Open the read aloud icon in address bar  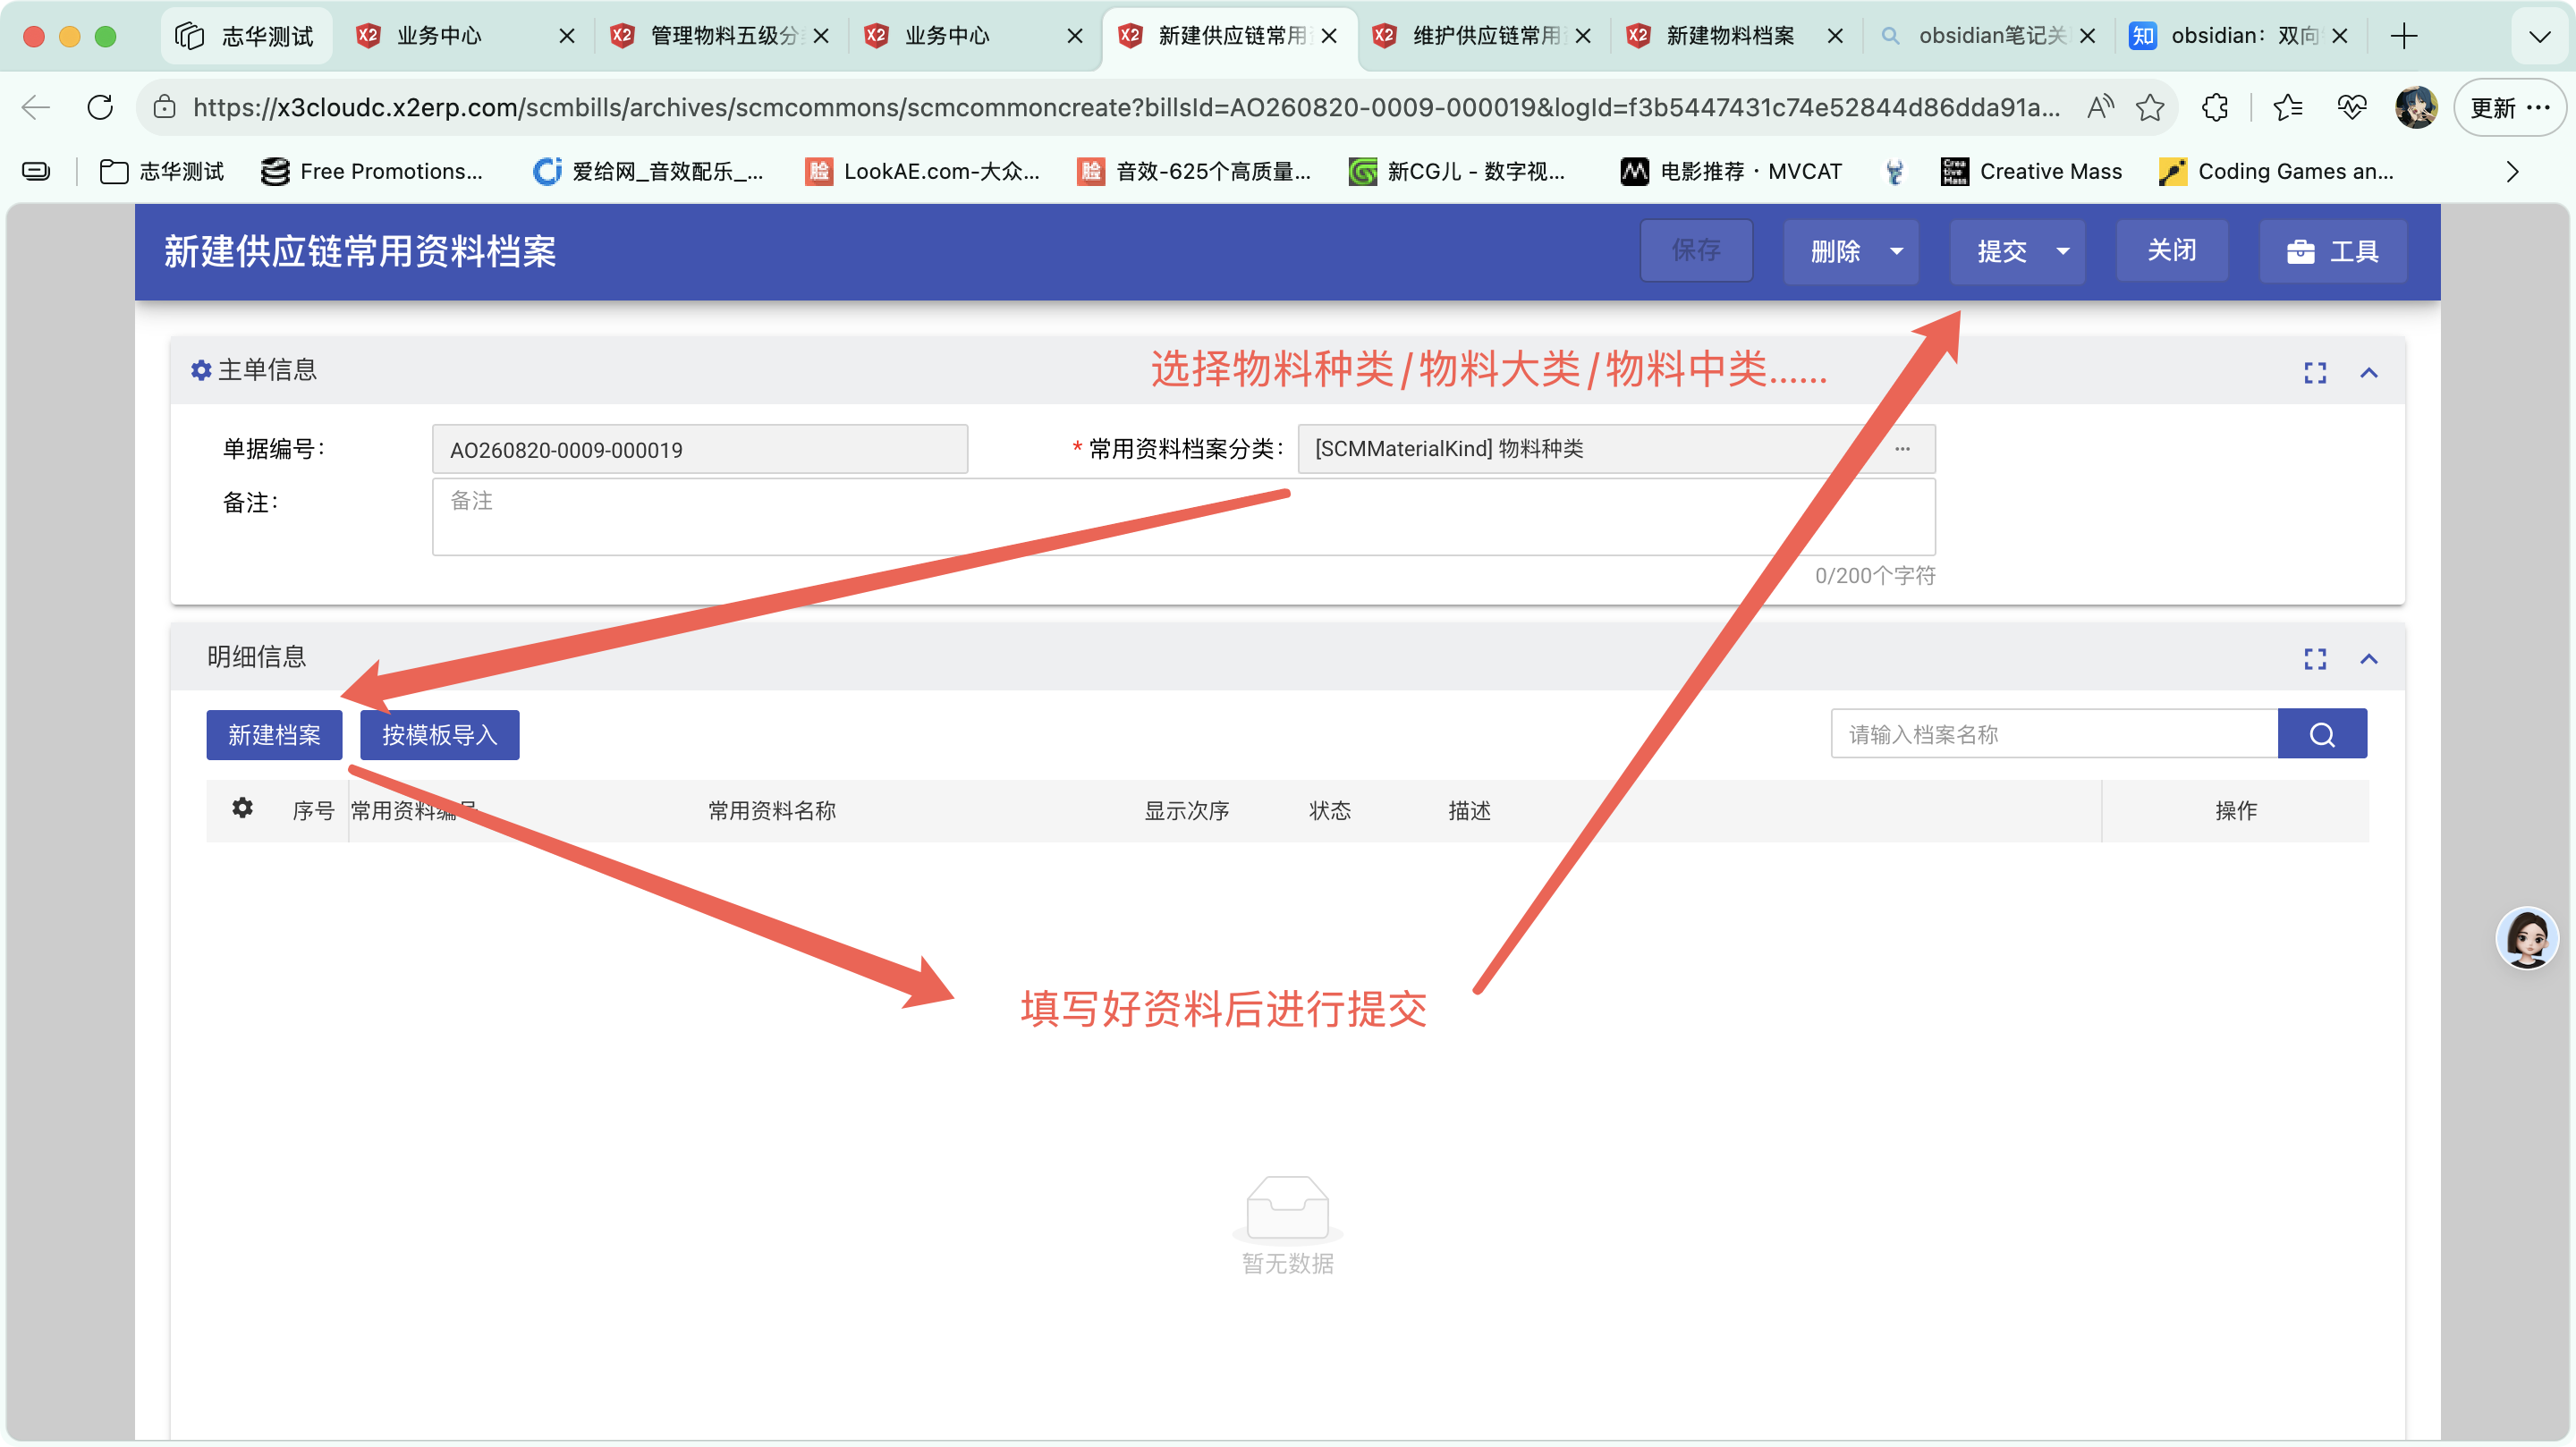click(2099, 107)
